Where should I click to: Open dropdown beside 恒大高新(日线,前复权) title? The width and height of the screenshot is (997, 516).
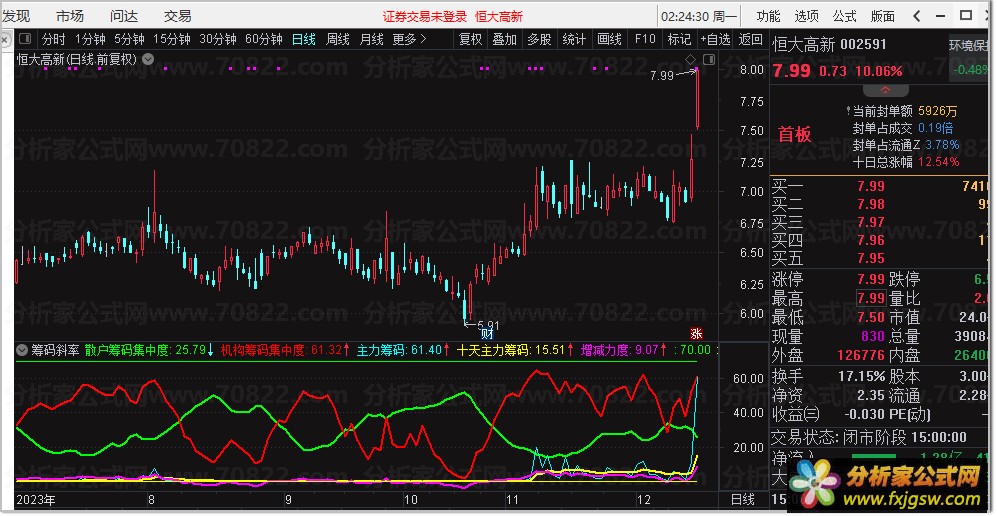click(148, 59)
